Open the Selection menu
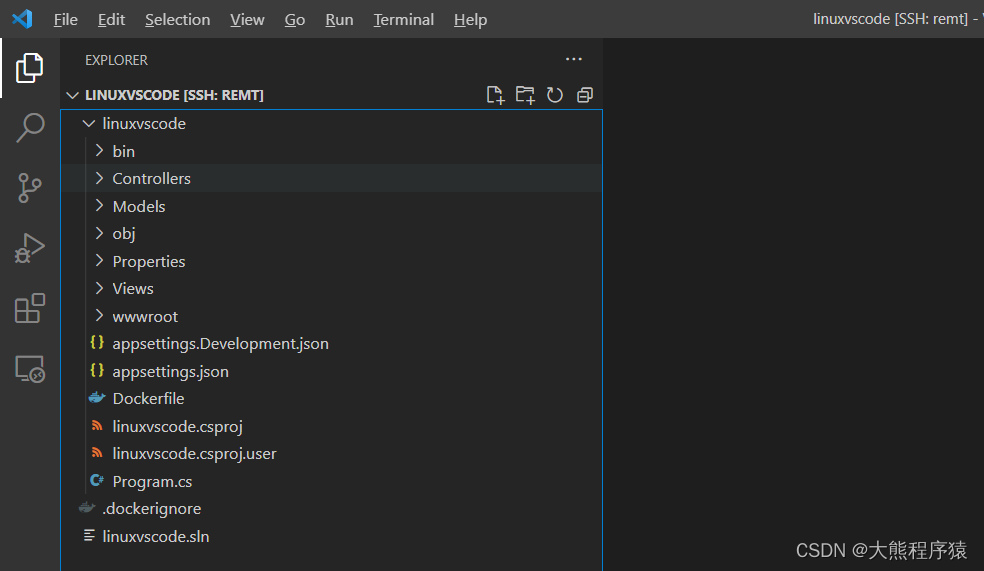984x571 pixels. 178,19
